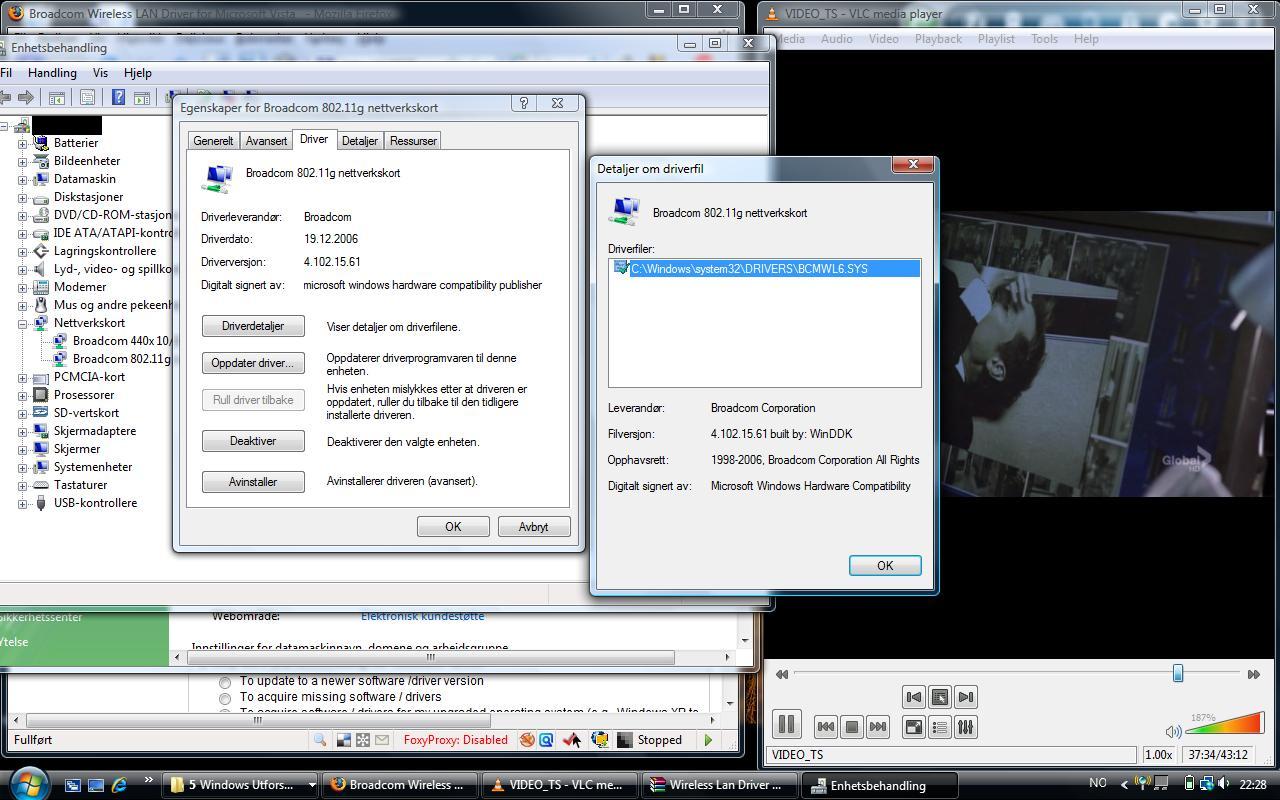This screenshot has height=800, width=1280.
Task: Select 'To acquire missing software / drivers' radio
Action: click(225, 698)
